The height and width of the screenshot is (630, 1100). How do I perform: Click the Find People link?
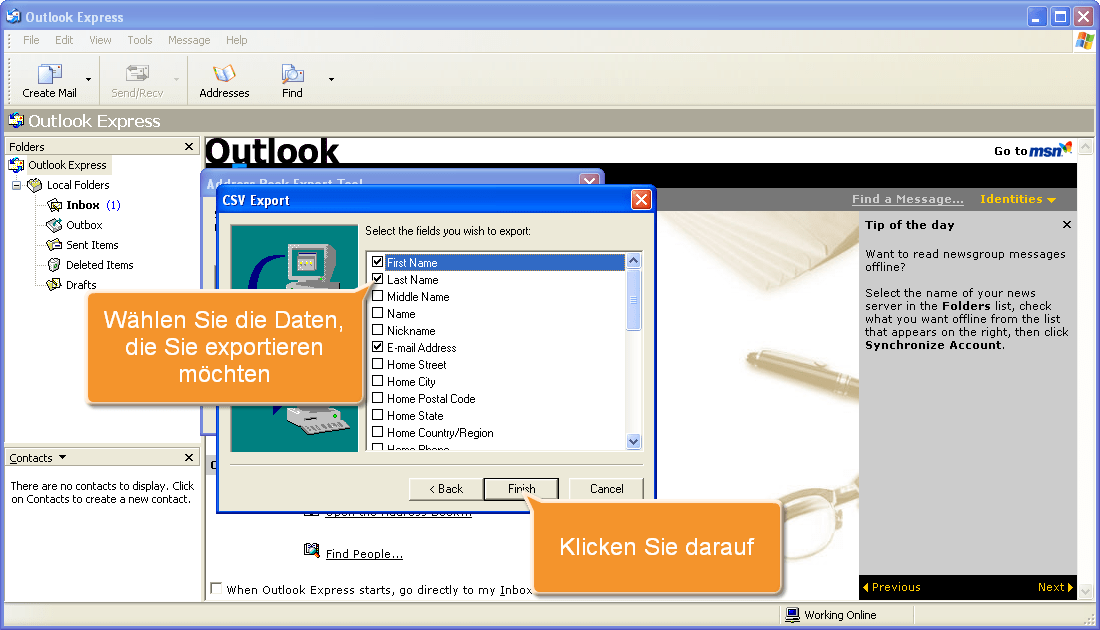[x=364, y=554]
